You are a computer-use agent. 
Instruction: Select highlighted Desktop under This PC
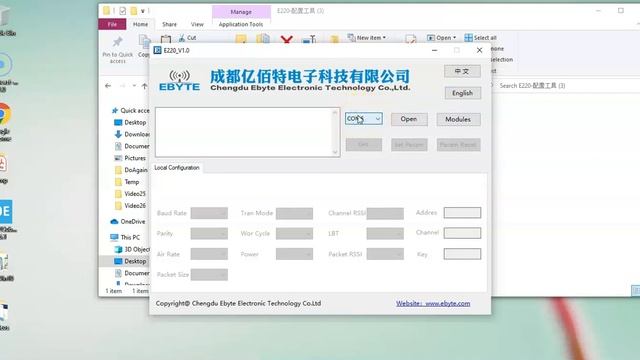(125, 261)
